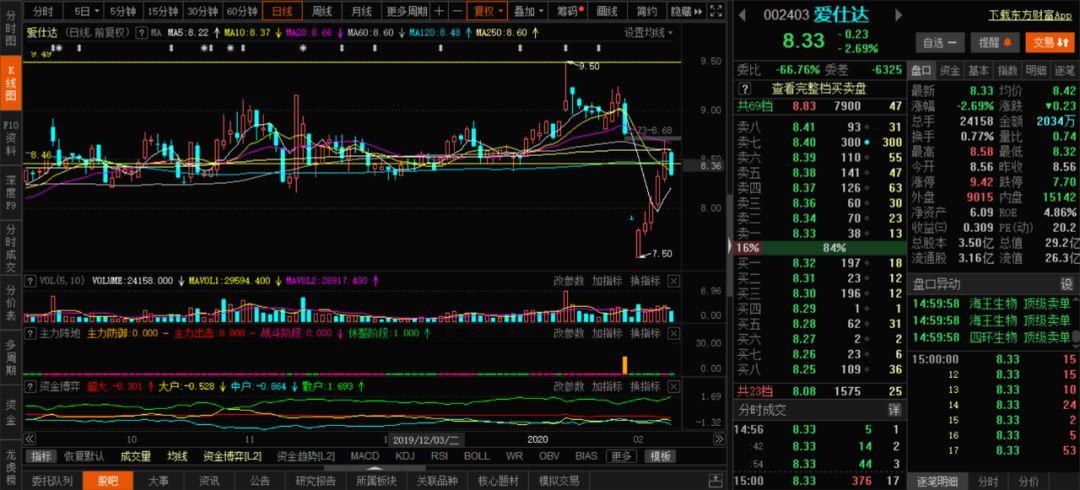Remove from watchlist via 自选 button
Image resolution: width=1080 pixels, height=490 pixels.
point(941,42)
